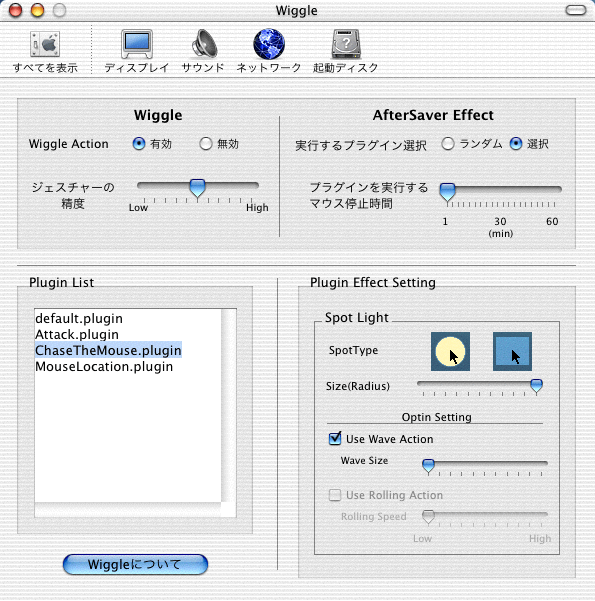Click the toolbar toggle pill in title bar
This screenshot has height=601, width=595.
[x=576, y=10]
